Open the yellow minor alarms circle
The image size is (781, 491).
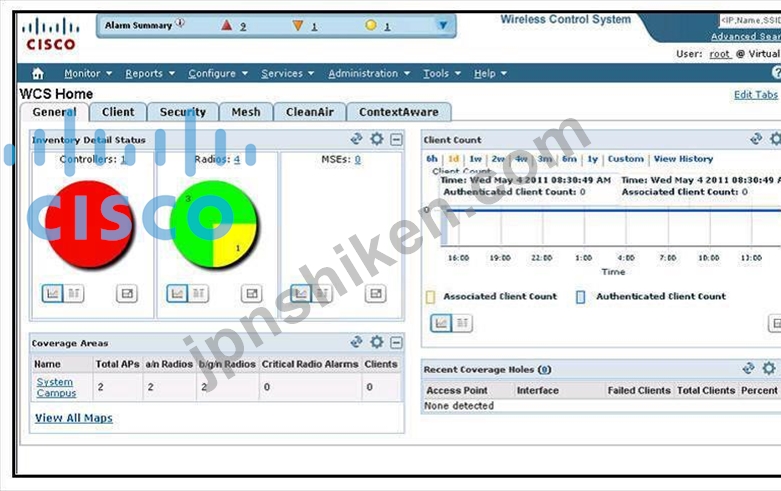pos(371,25)
